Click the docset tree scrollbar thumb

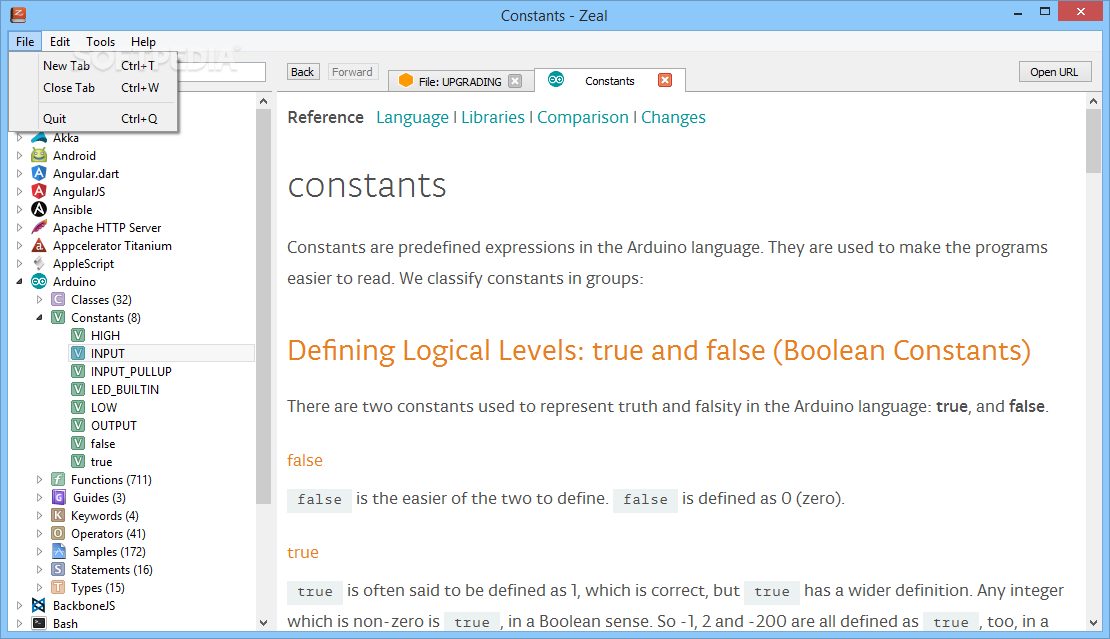263,306
